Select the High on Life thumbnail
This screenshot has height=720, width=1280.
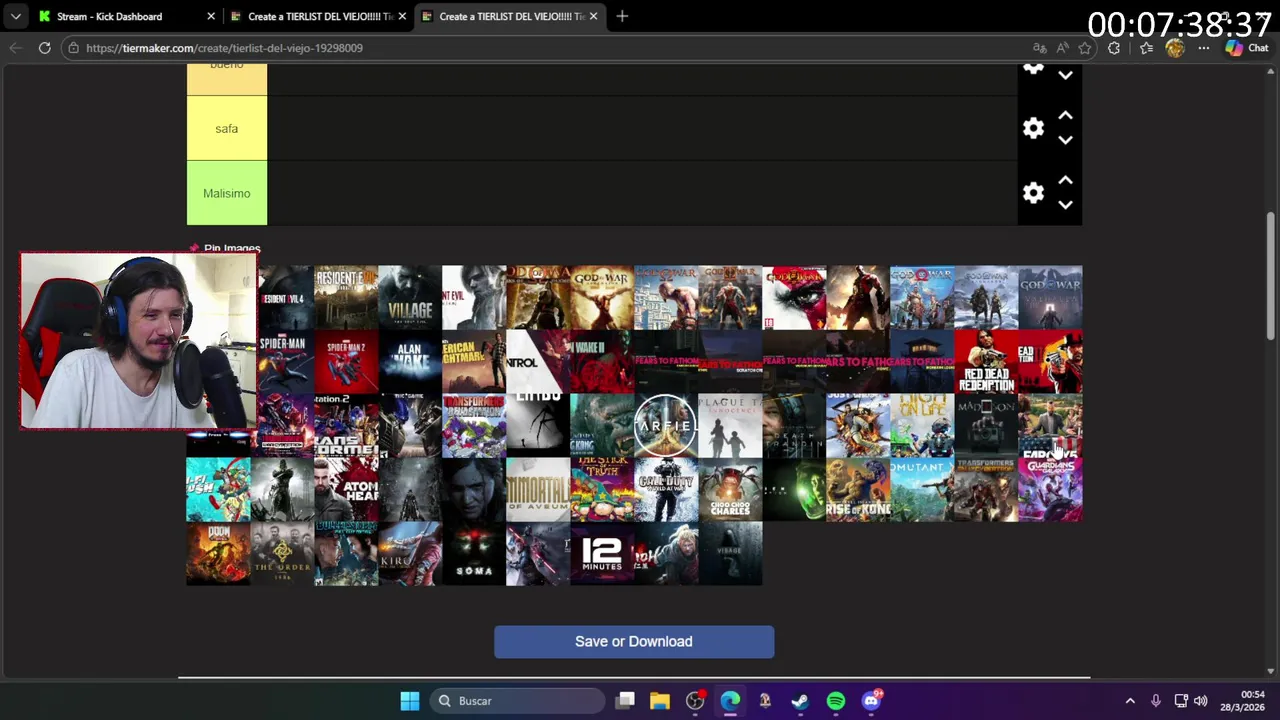pyautogui.click(x=922, y=425)
